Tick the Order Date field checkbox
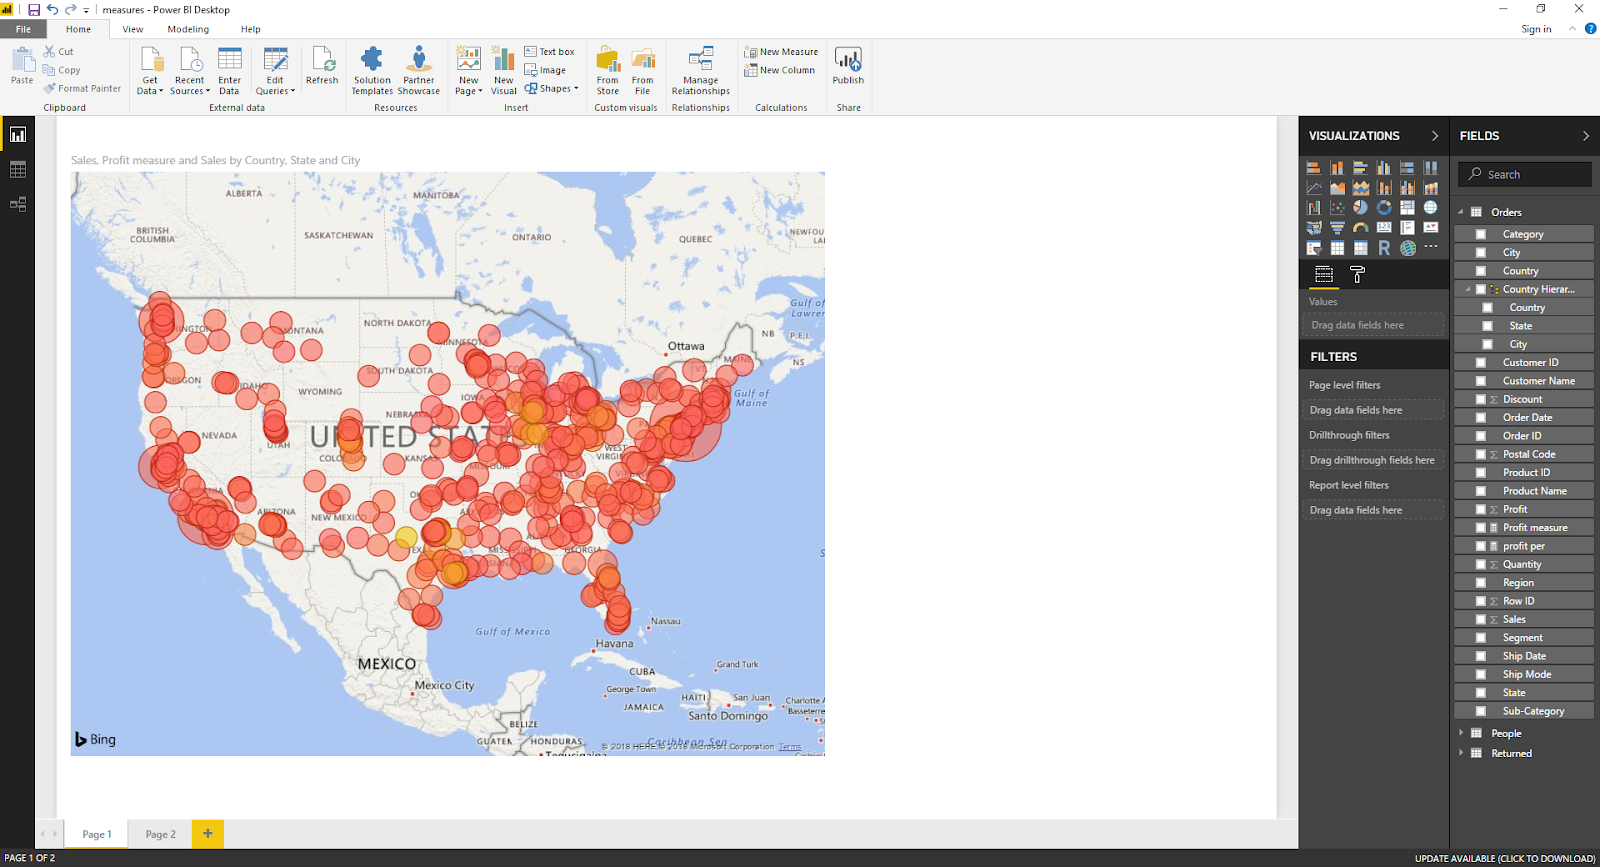 coord(1481,418)
